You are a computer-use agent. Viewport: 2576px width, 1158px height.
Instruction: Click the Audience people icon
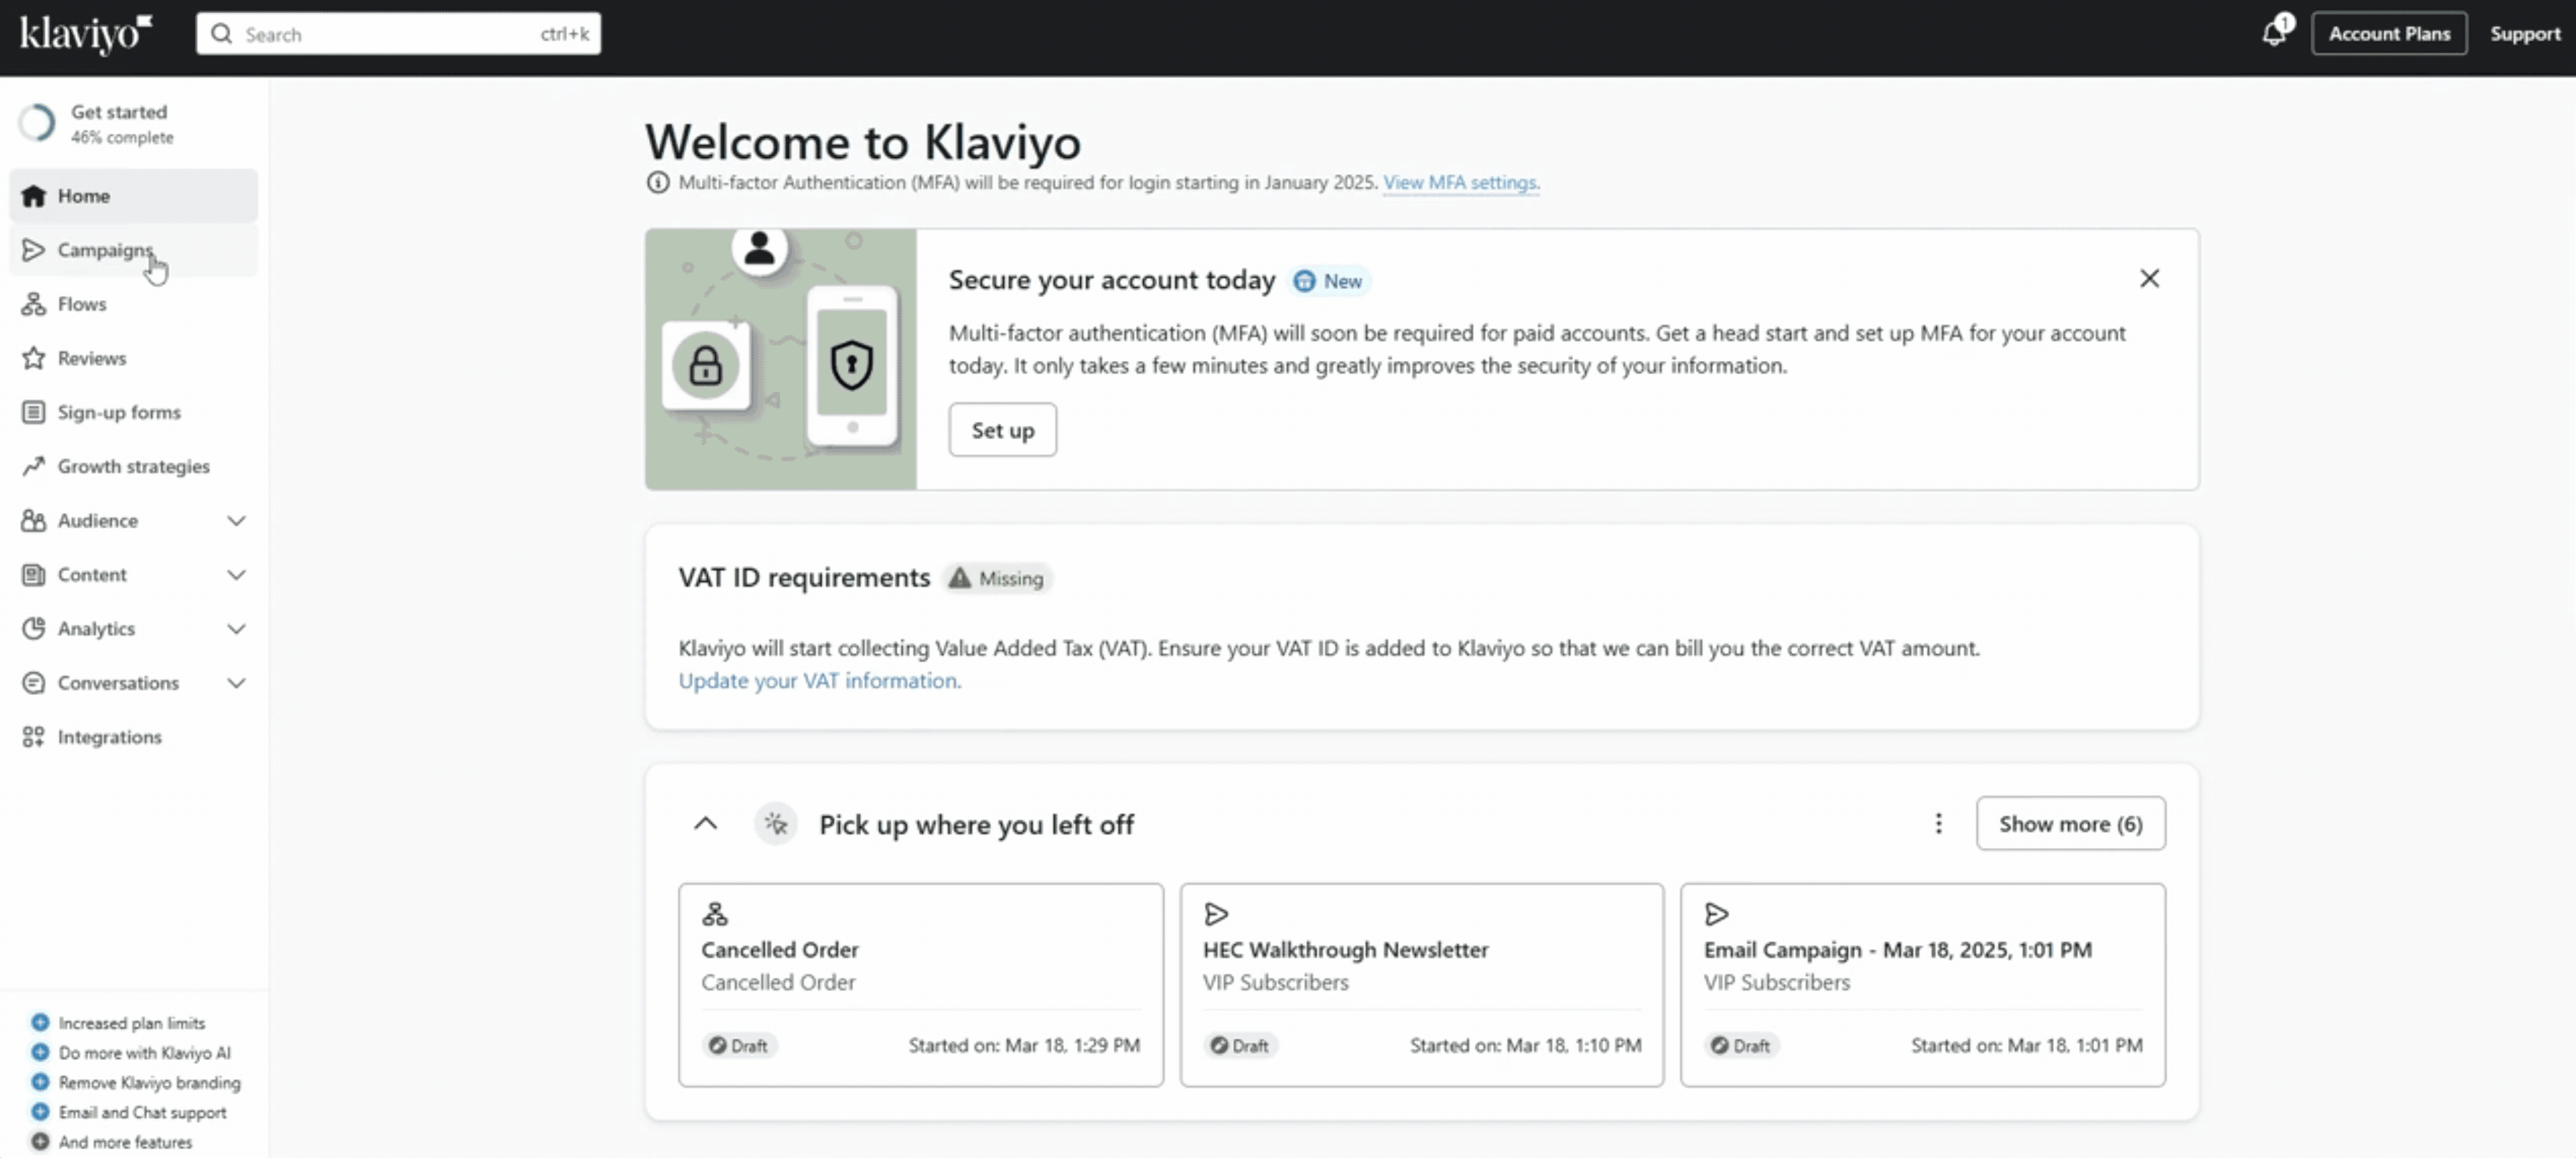[x=34, y=520]
